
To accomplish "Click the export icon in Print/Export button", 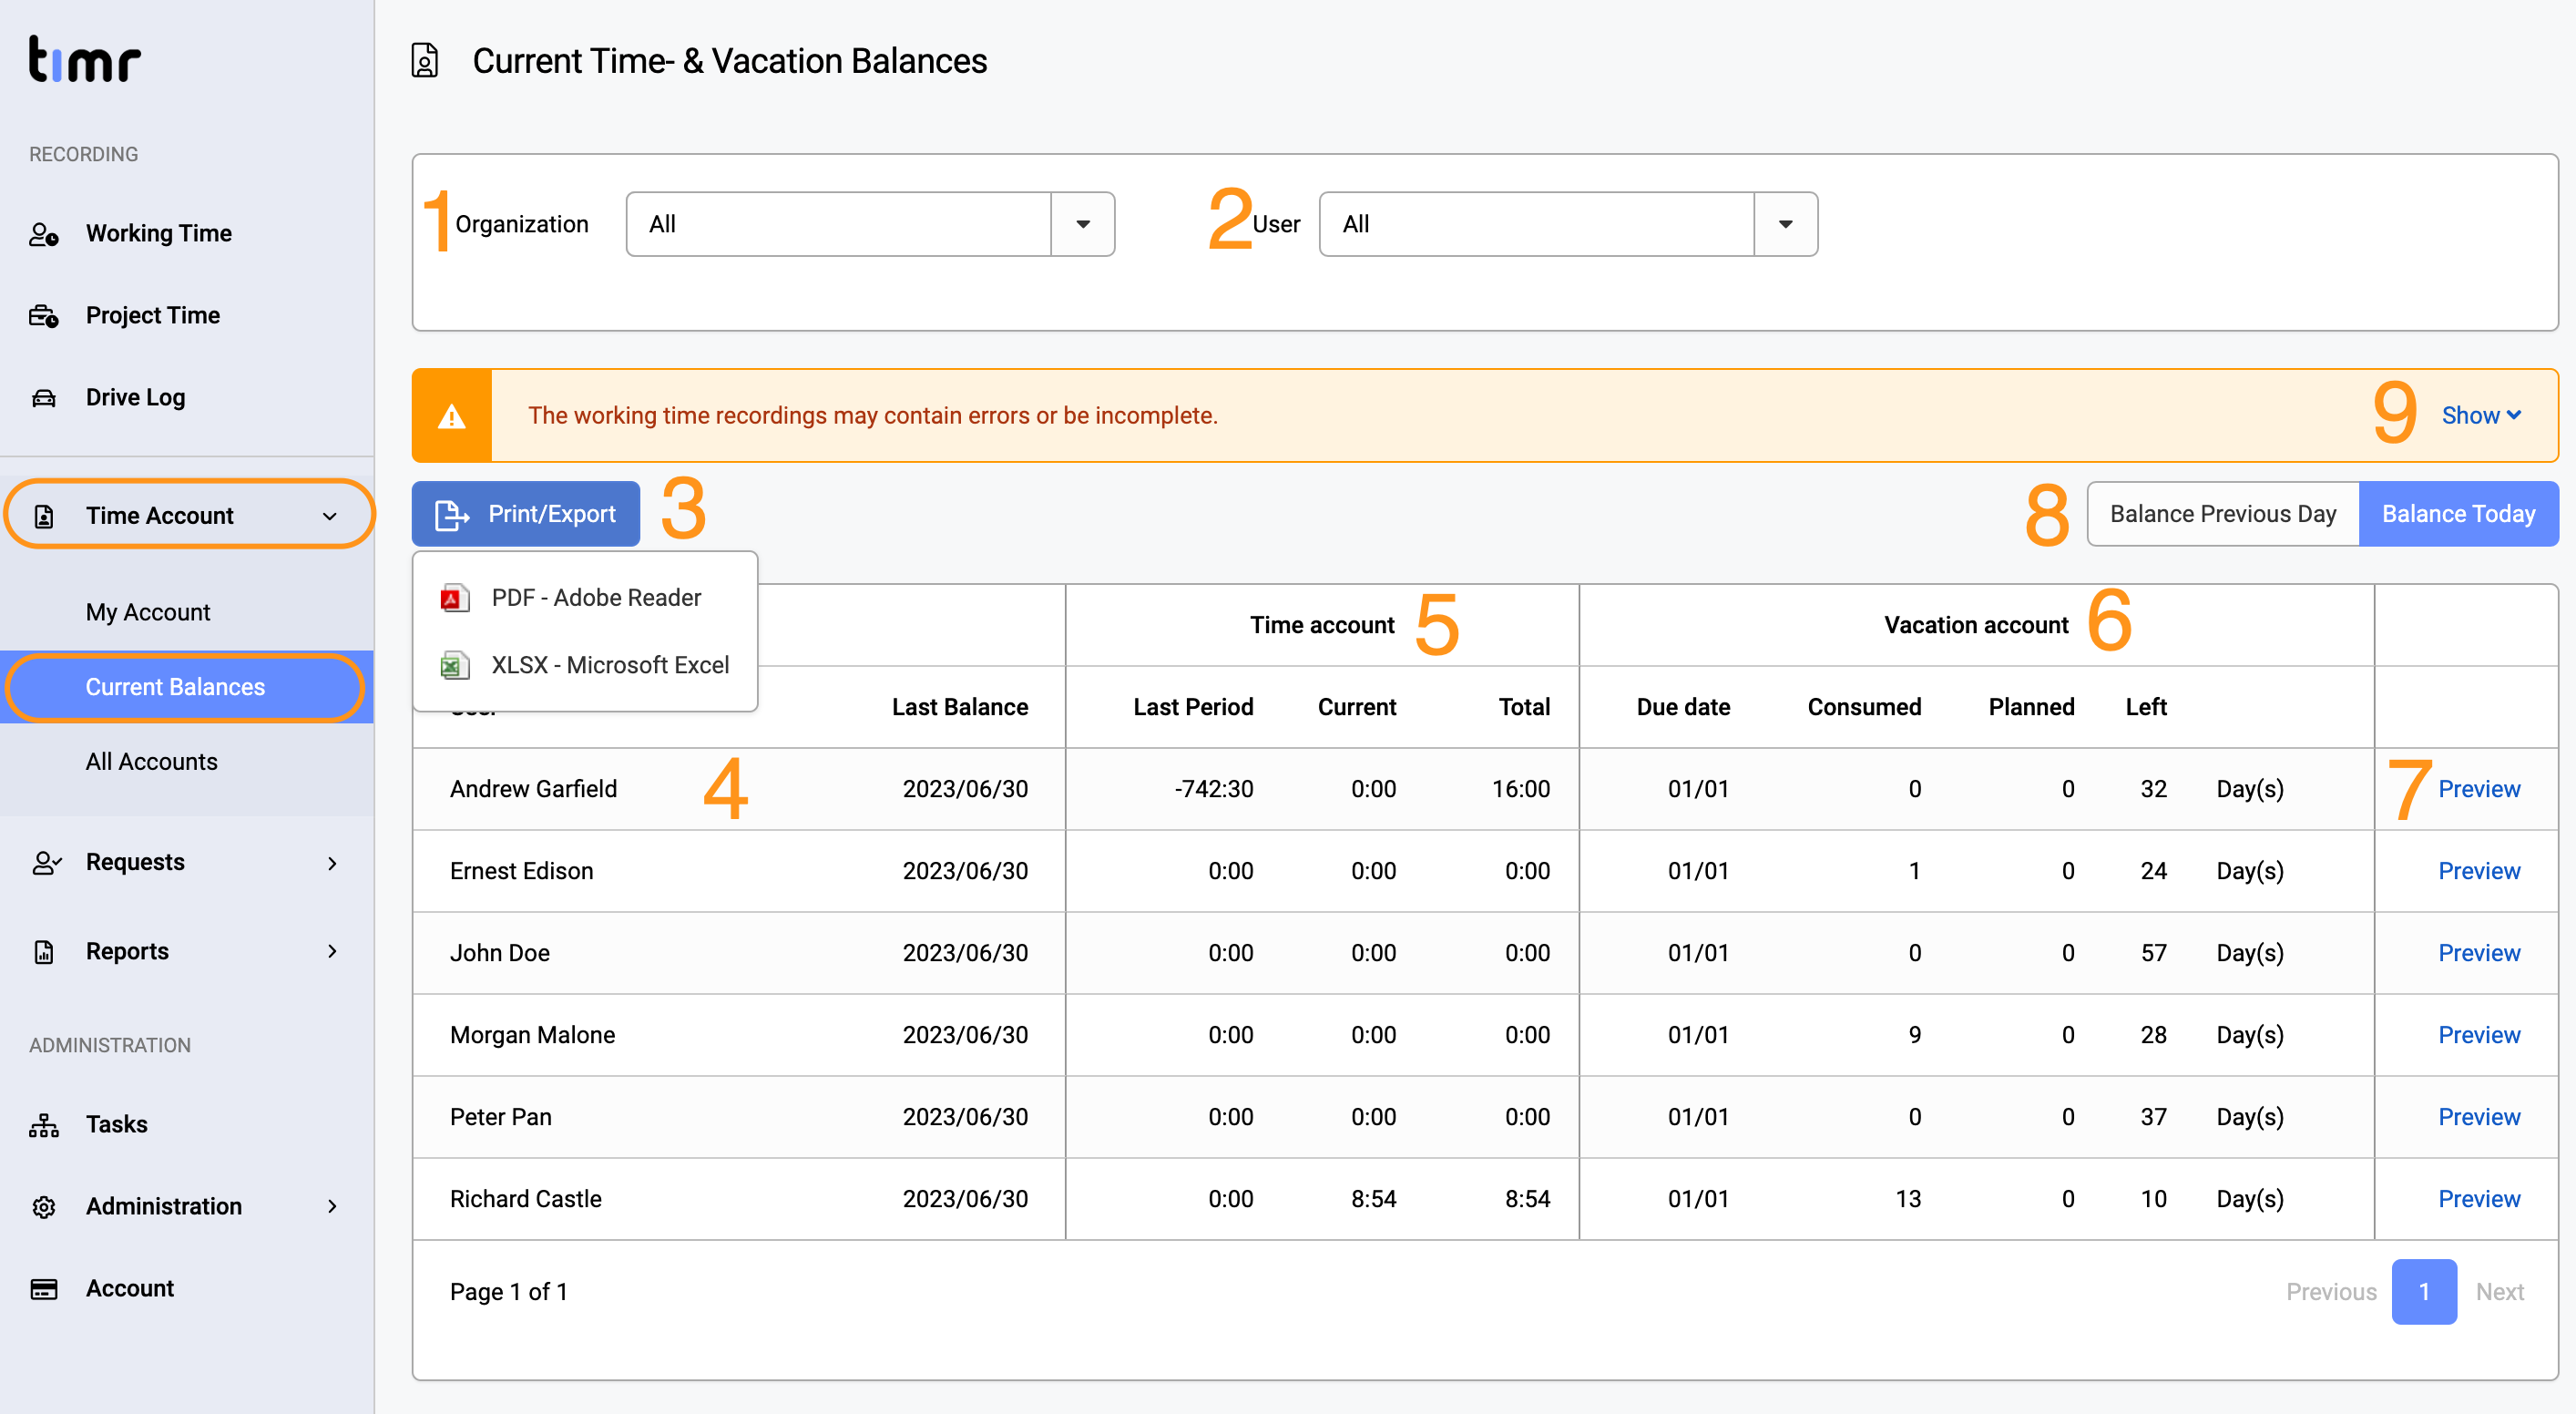I will (452, 515).
